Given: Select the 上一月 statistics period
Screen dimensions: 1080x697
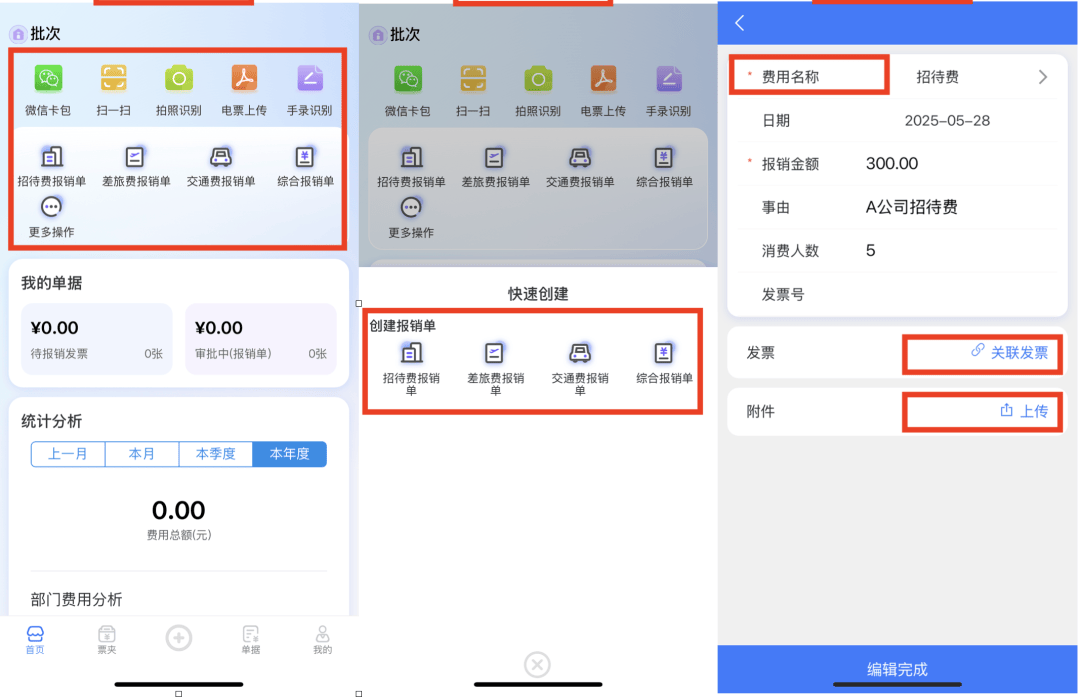Looking at the screenshot, I should pos(68,454).
